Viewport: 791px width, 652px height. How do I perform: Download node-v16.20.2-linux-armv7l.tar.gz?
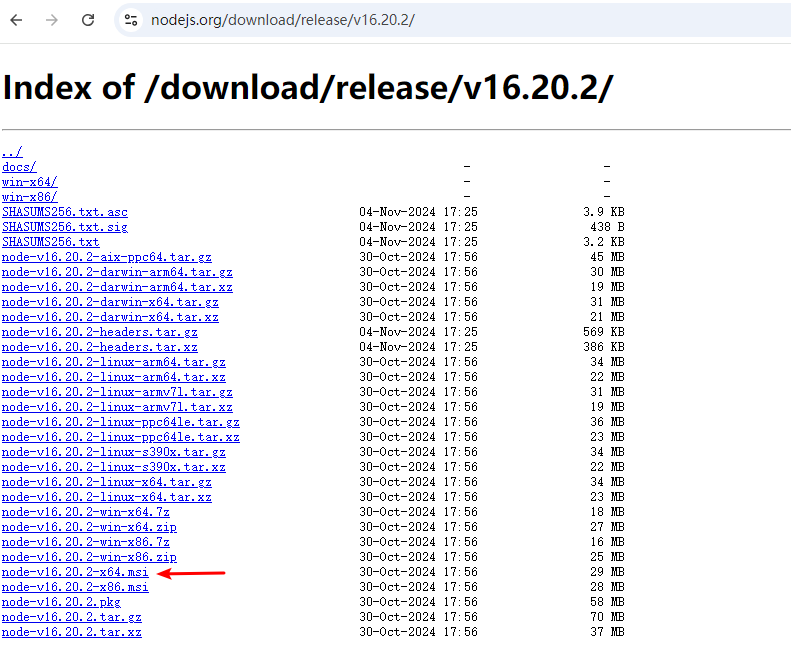pos(117,392)
